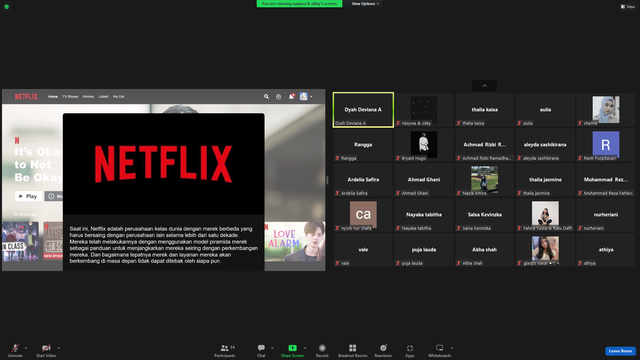Select the Rangga participant tile
The image size is (640, 360).
(363, 145)
